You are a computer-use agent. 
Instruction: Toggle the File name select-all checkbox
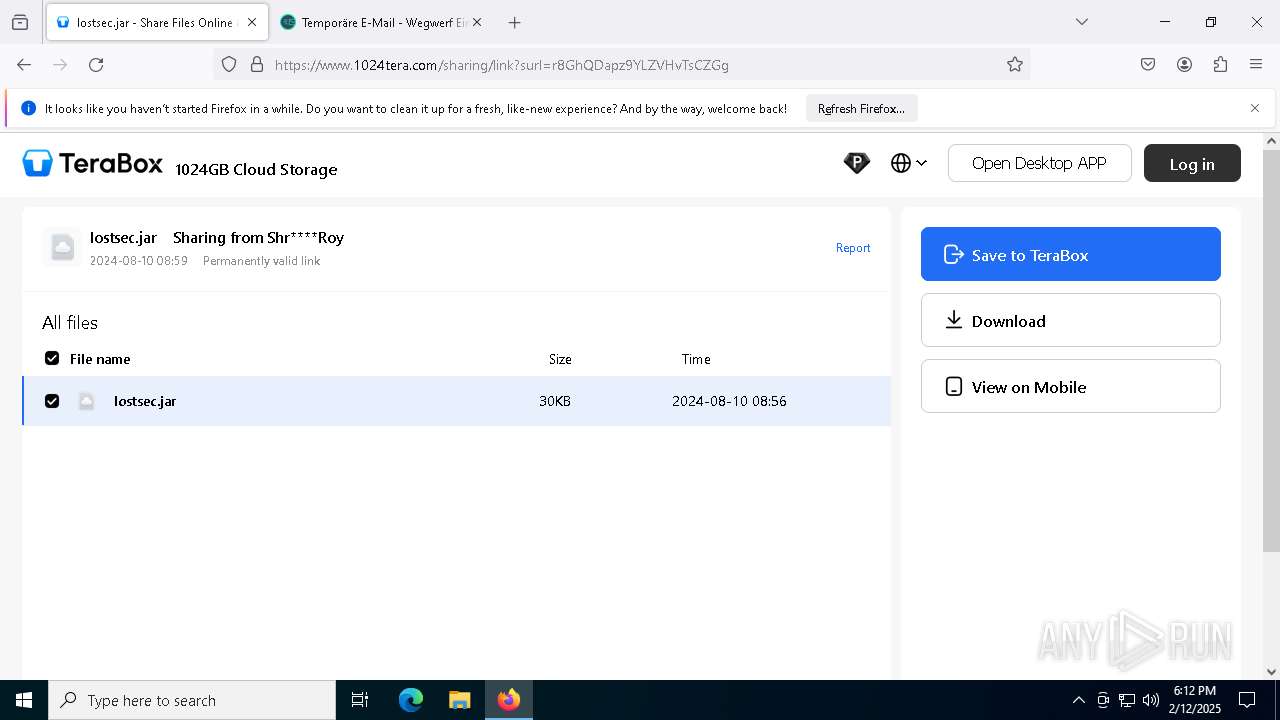click(x=52, y=358)
